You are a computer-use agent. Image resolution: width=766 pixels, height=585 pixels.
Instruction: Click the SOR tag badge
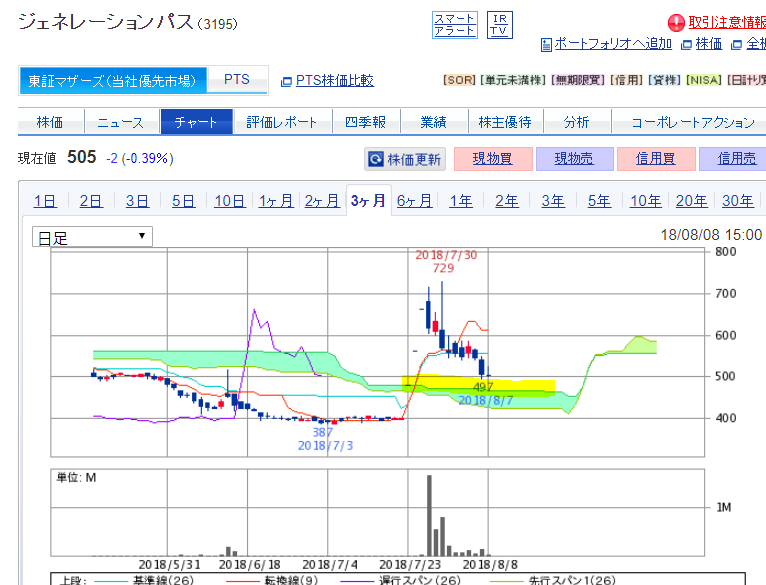point(459,81)
